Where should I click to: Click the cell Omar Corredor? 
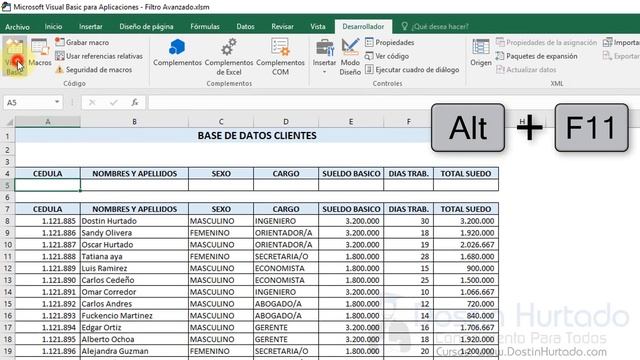pyautogui.click(x=134, y=292)
